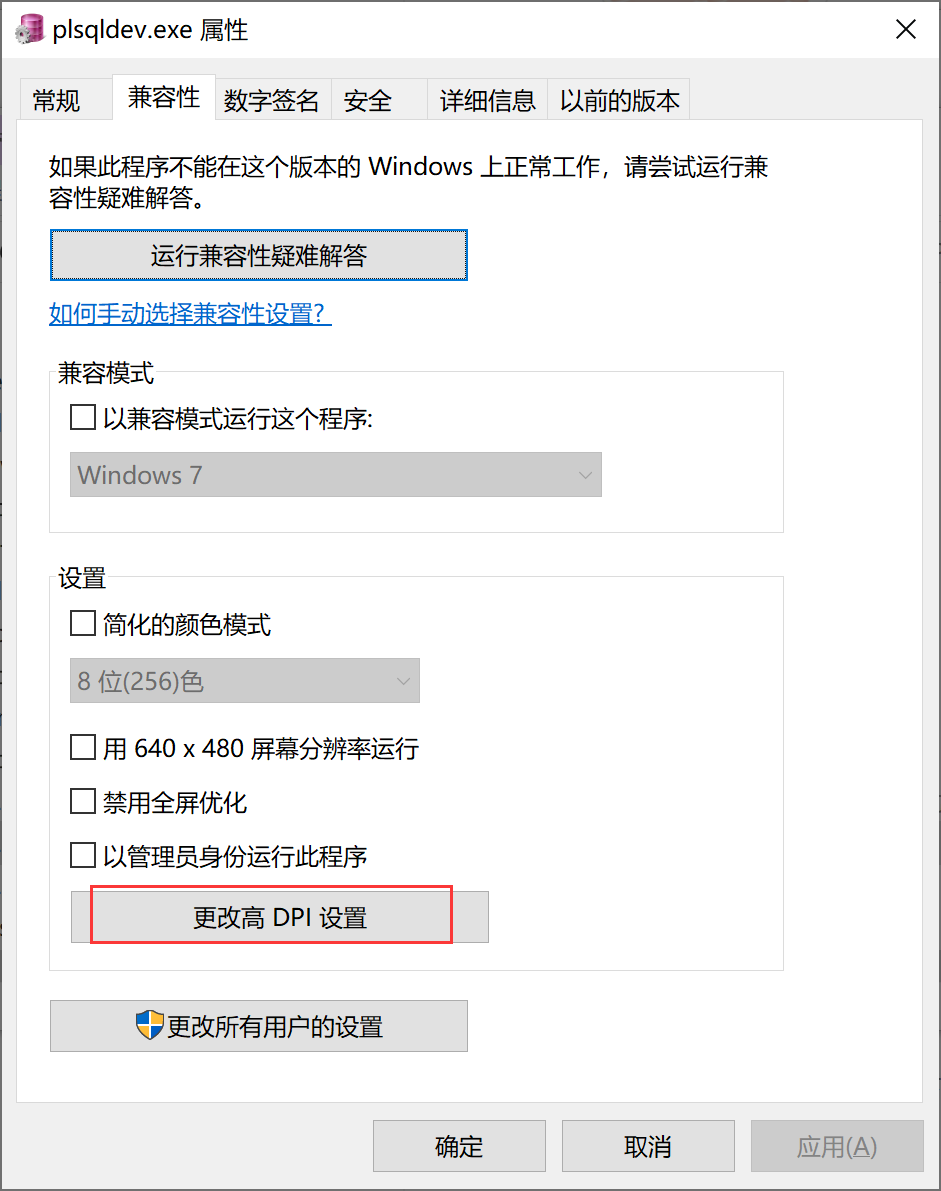Expand the Windows 7 compatibility dropdown
This screenshot has width=941, height=1191.
(x=336, y=475)
